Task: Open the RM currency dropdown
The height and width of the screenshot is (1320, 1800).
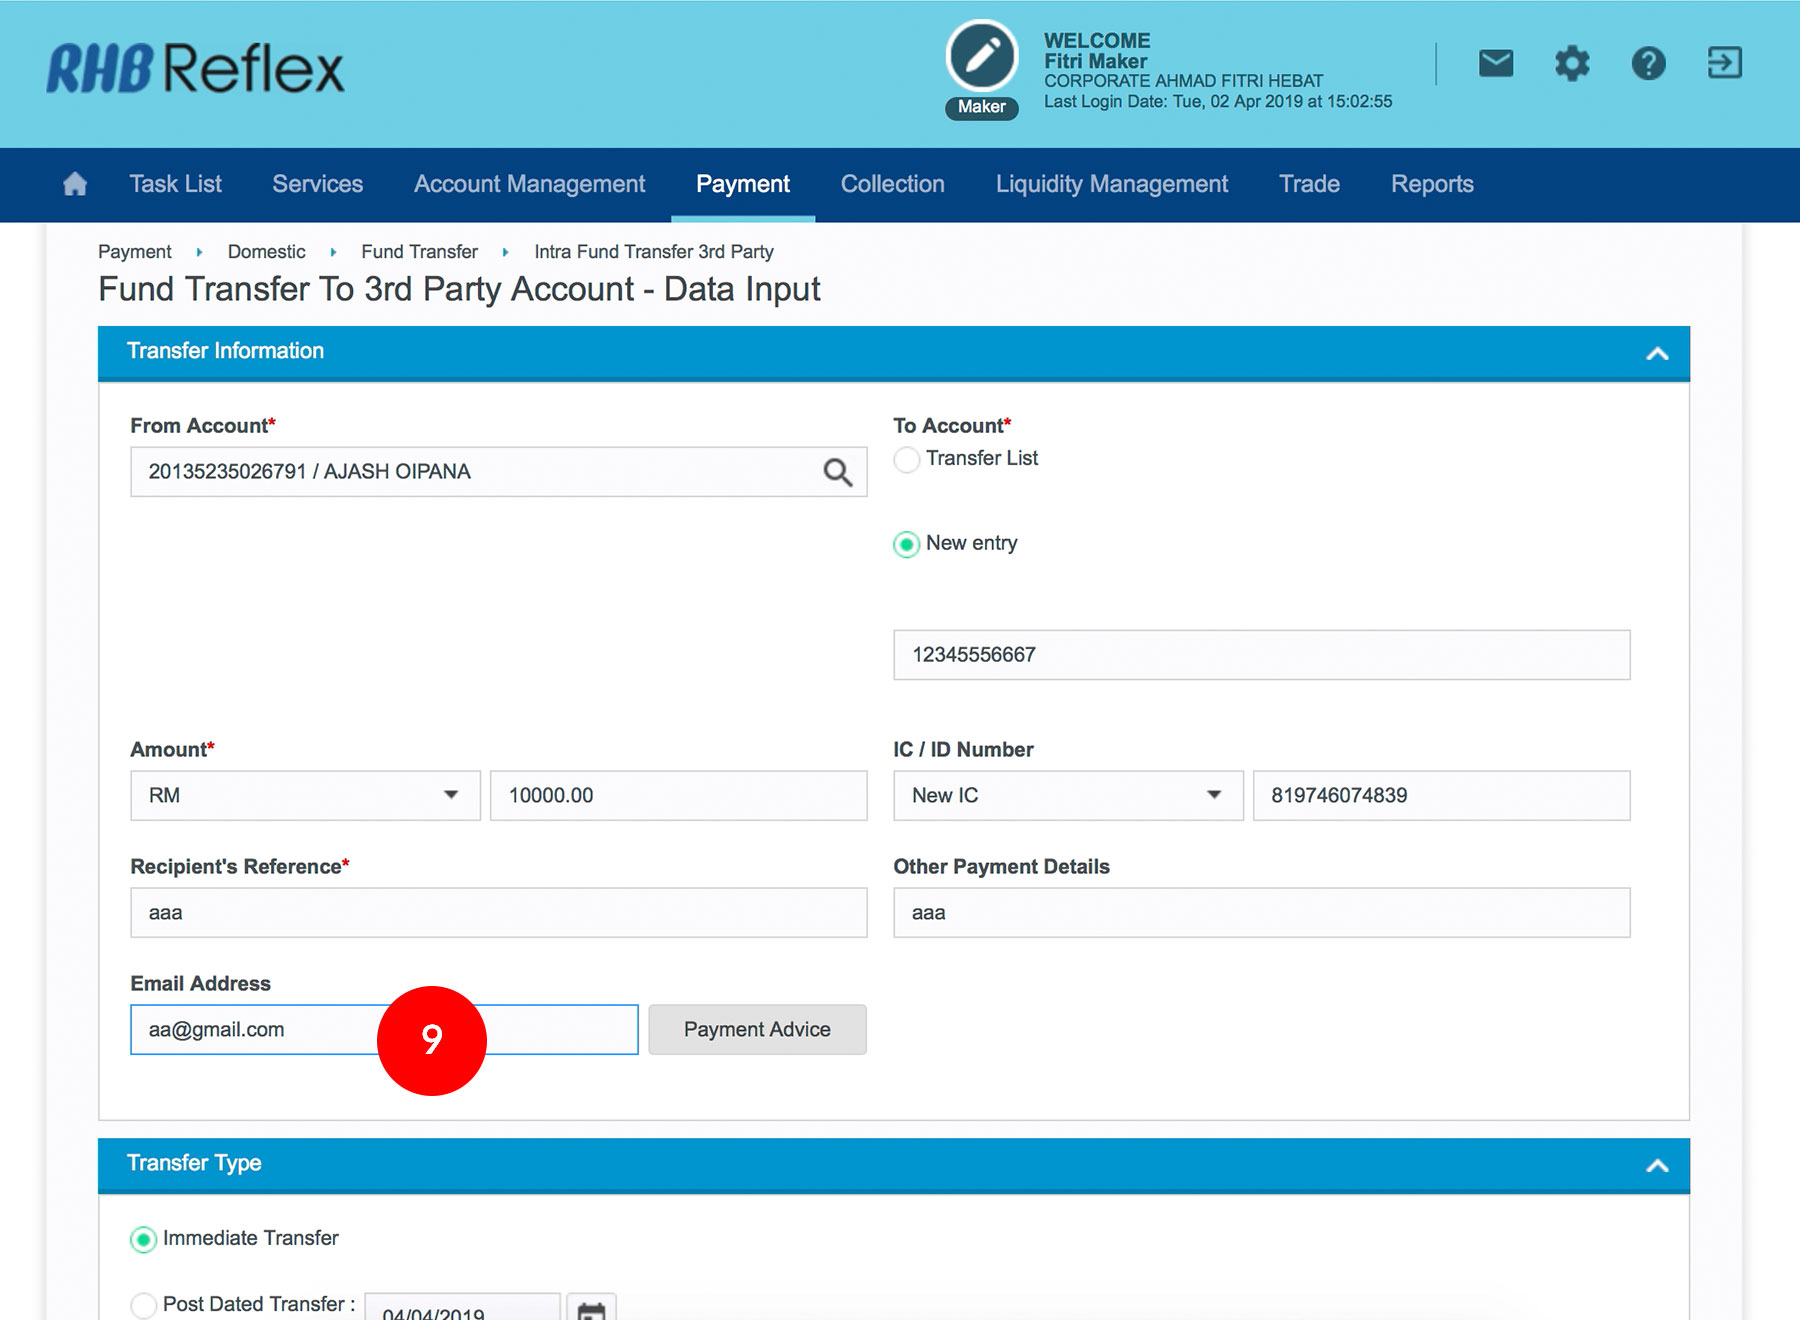Action: 305,795
